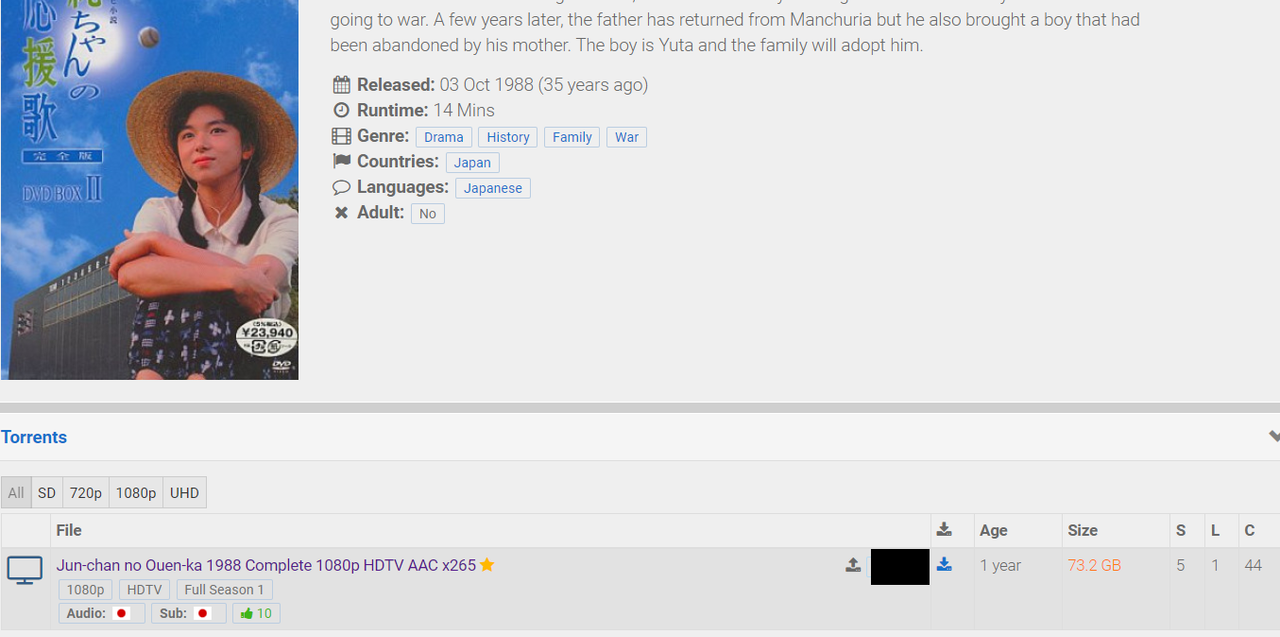Click the Japan flag next to Sub
This screenshot has width=1280, height=637.
click(x=202, y=613)
